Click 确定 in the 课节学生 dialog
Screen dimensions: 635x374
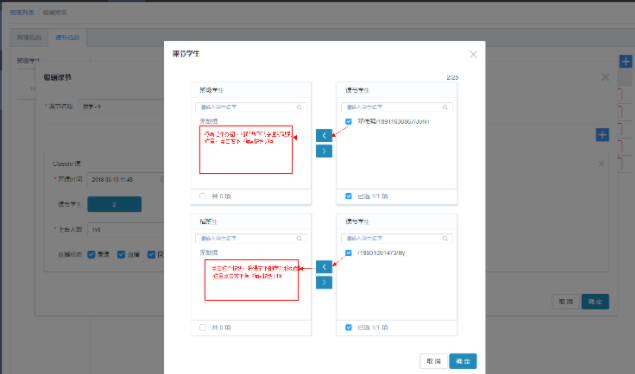point(463,361)
